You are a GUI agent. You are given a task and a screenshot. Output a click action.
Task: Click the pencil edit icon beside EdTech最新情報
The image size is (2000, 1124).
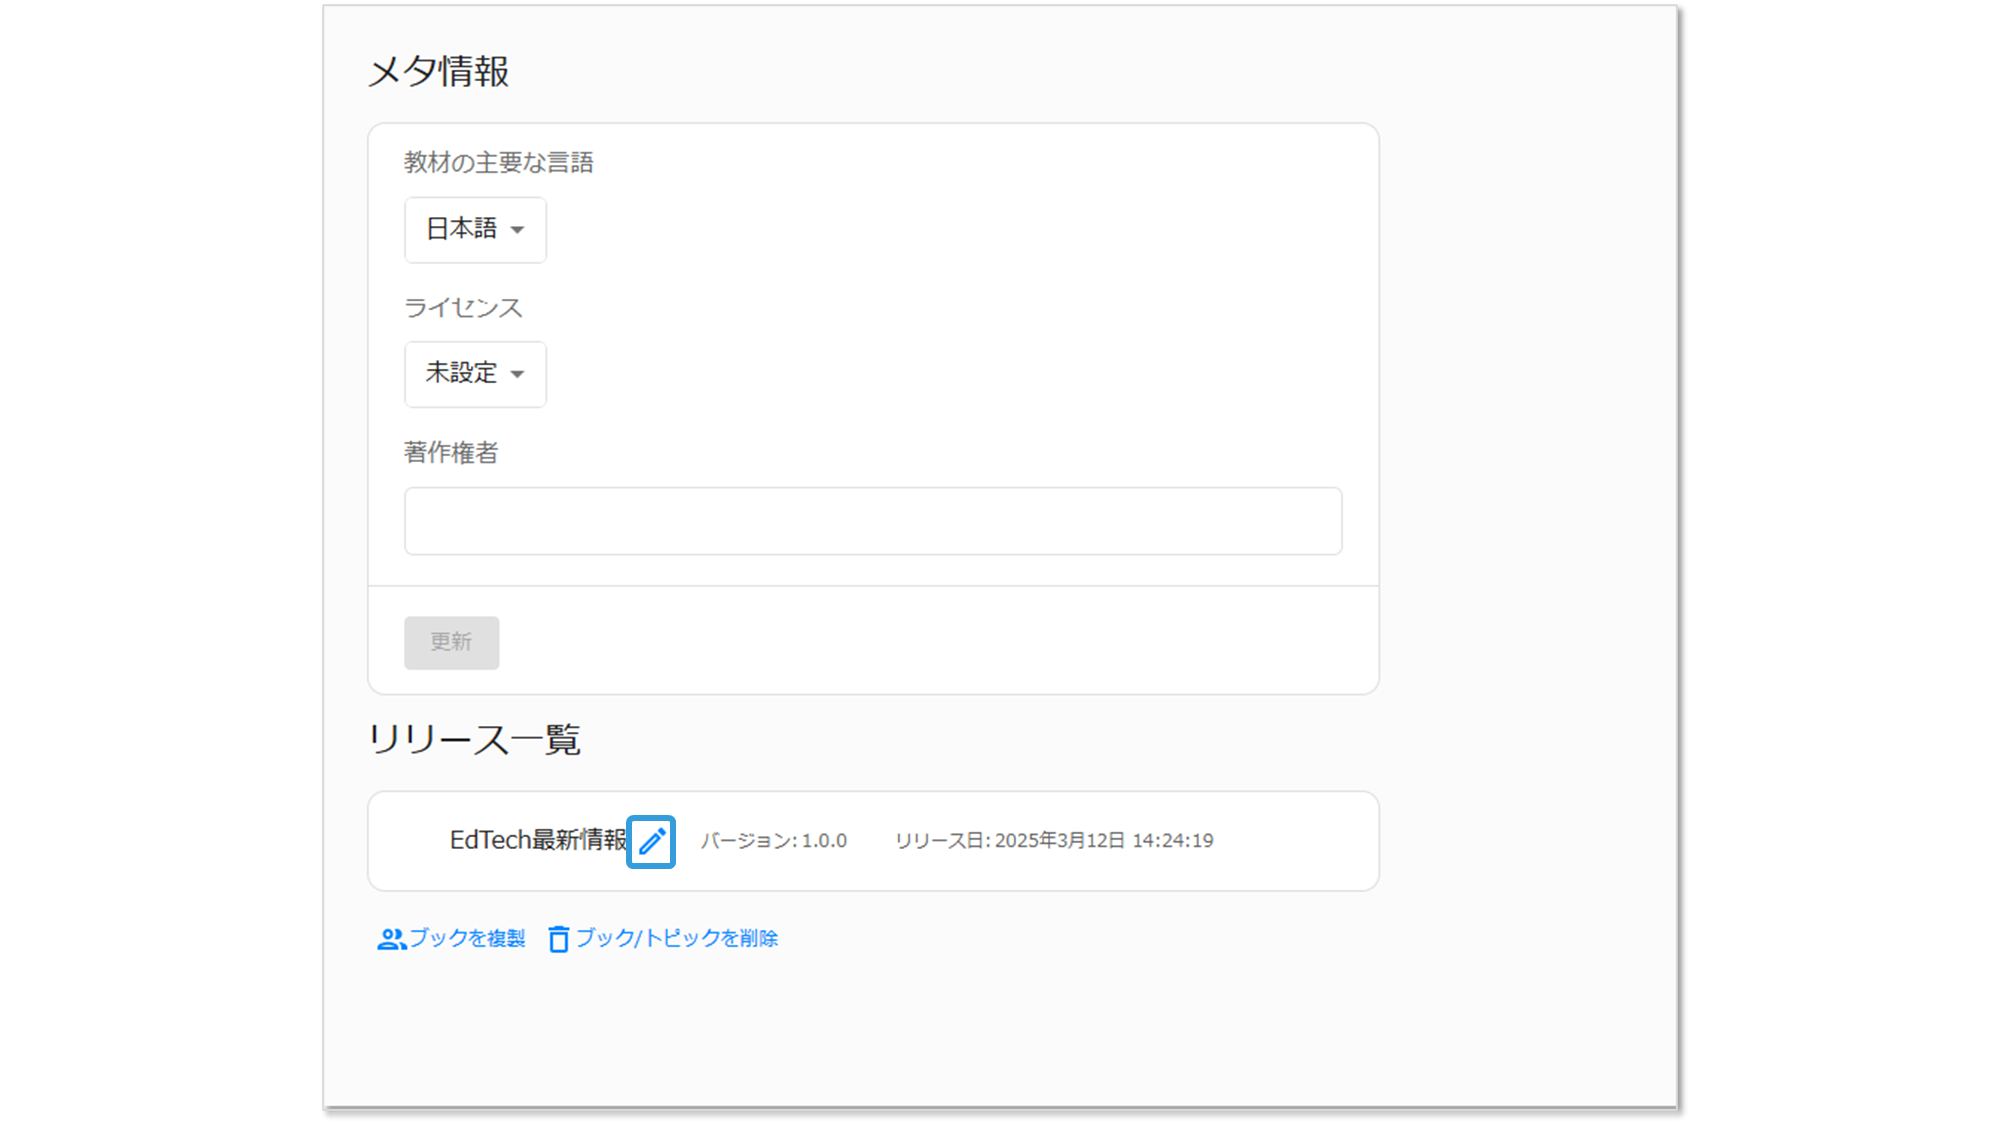point(651,841)
